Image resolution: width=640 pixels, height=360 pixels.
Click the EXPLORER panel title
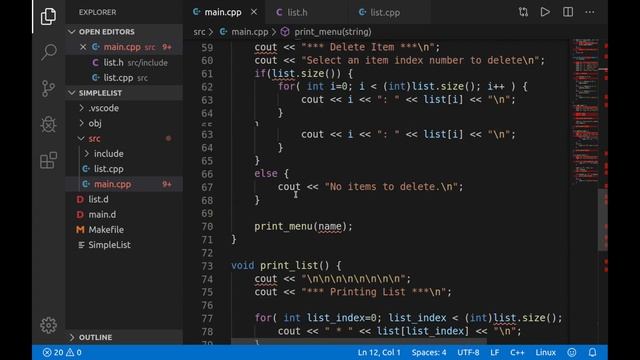(x=97, y=12)
